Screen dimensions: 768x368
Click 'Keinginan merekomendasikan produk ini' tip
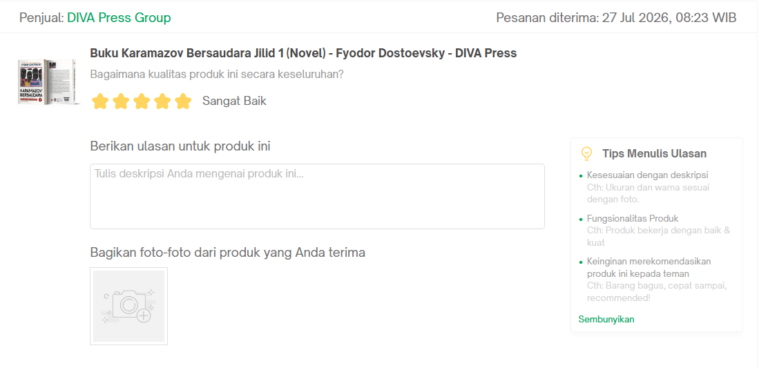point(649,268)
